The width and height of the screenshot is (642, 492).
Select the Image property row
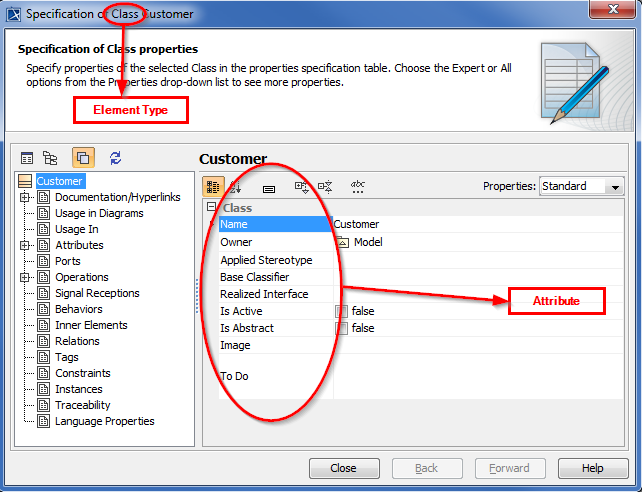pyautogui.click(x=420, y=345)
